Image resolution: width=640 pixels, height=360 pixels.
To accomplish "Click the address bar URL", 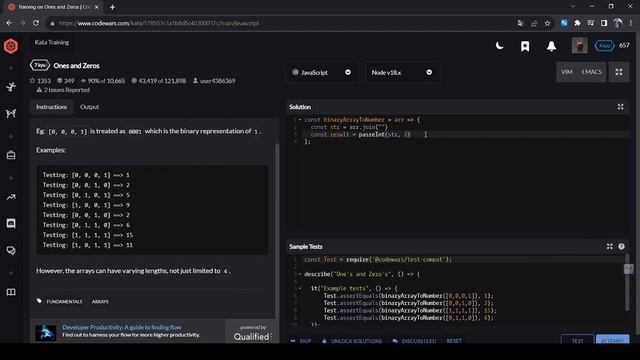I will click(159, 23).
